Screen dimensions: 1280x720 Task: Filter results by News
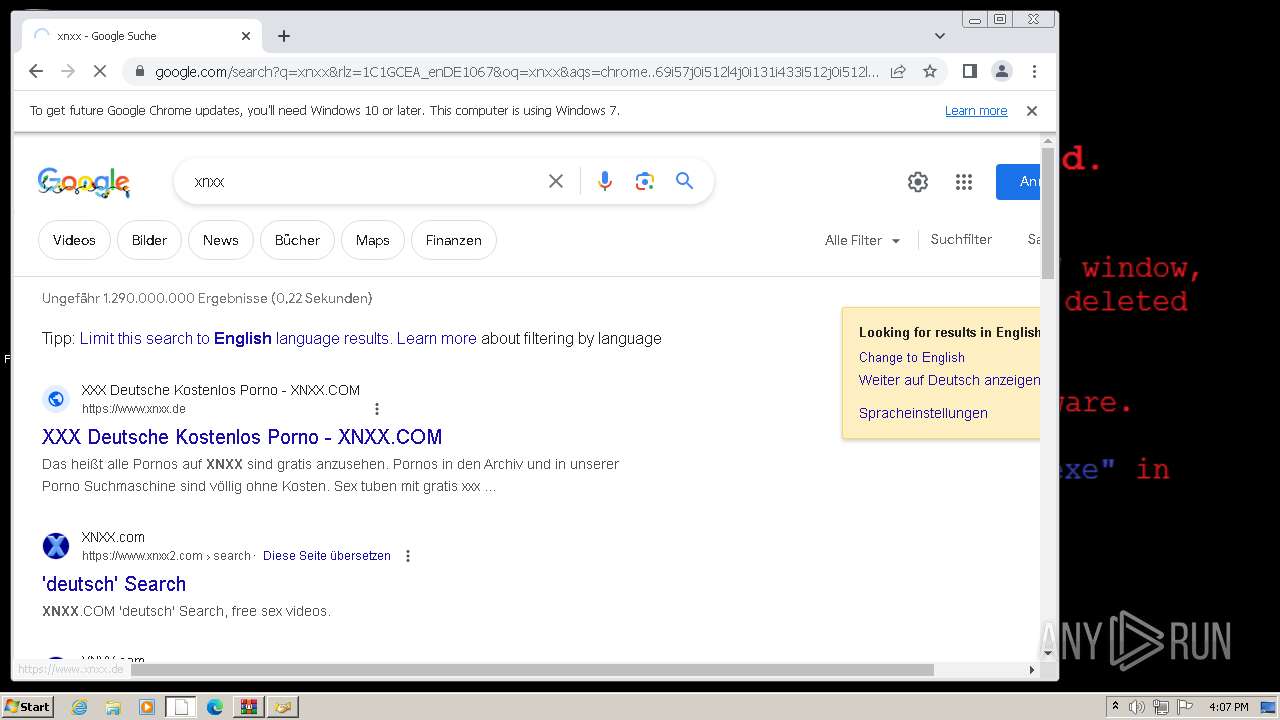point(220,240)
